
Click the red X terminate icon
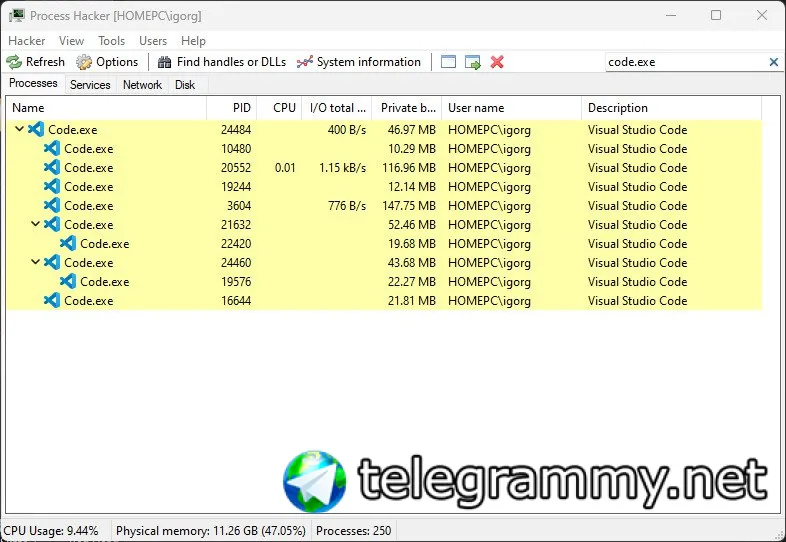pos(497,62)
